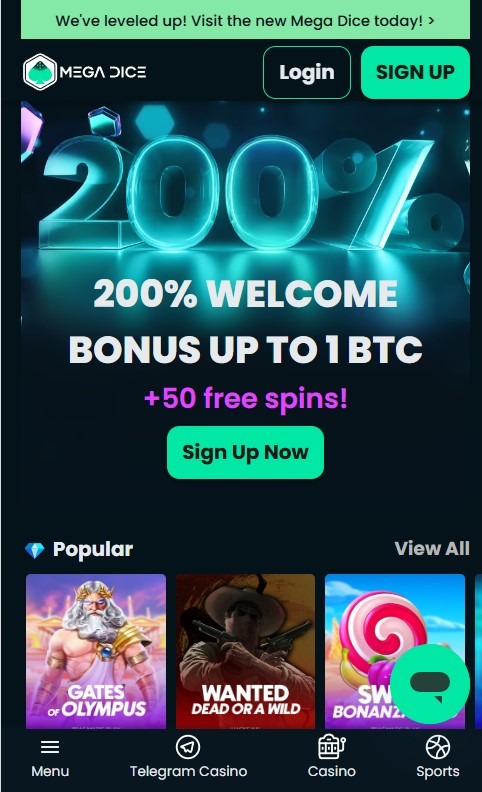The height and width of the screenshot is (792, 482).
Task: Follow the View All link
Action: click(x=432, y=549)
